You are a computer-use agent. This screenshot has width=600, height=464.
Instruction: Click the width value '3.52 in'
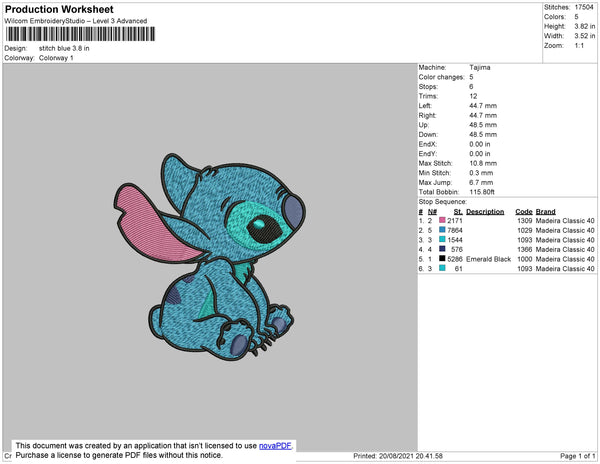point(585,36)
